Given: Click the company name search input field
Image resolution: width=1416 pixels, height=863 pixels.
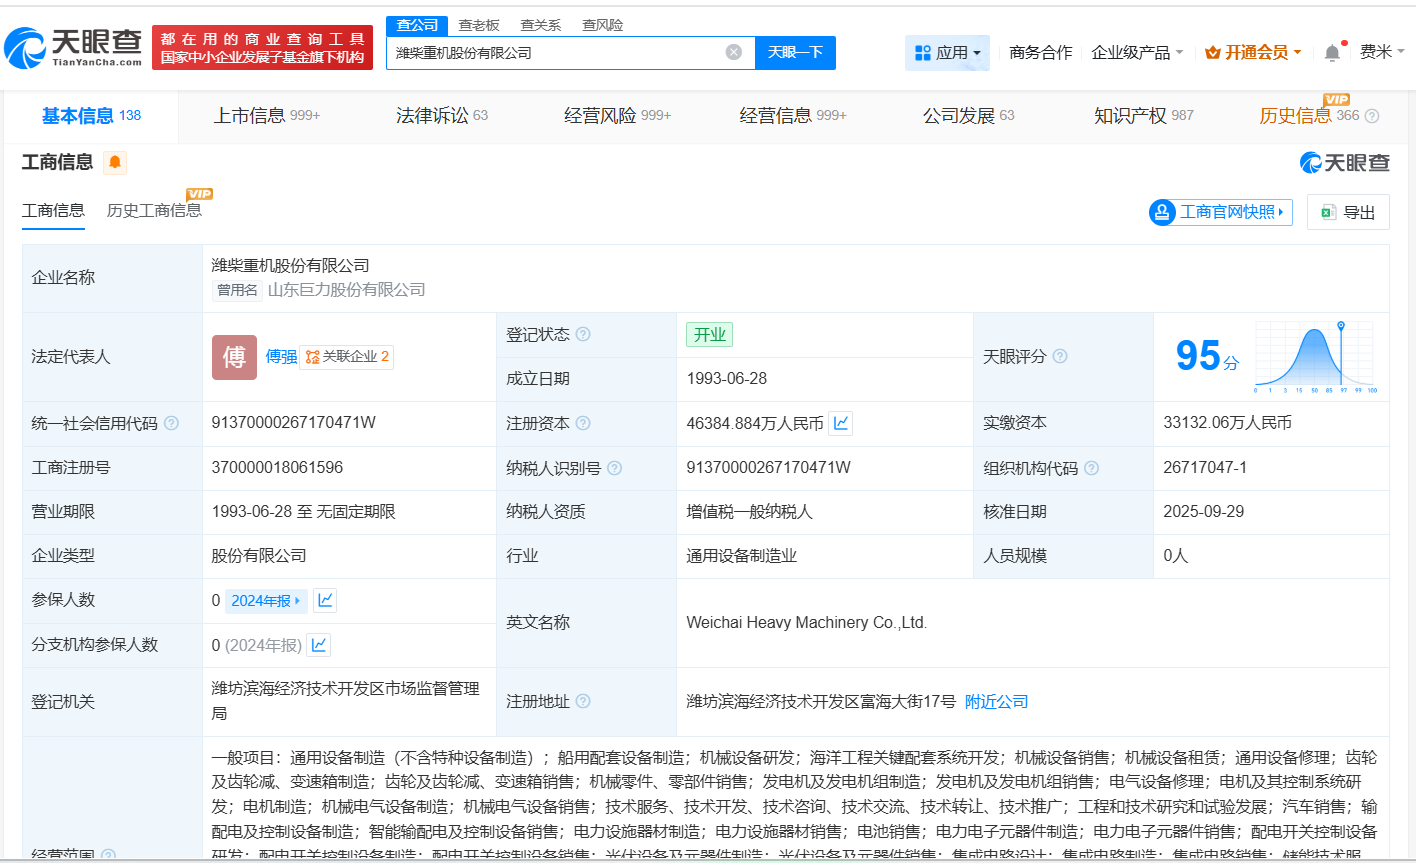Looking at the screenshot, I should [570, 52].
